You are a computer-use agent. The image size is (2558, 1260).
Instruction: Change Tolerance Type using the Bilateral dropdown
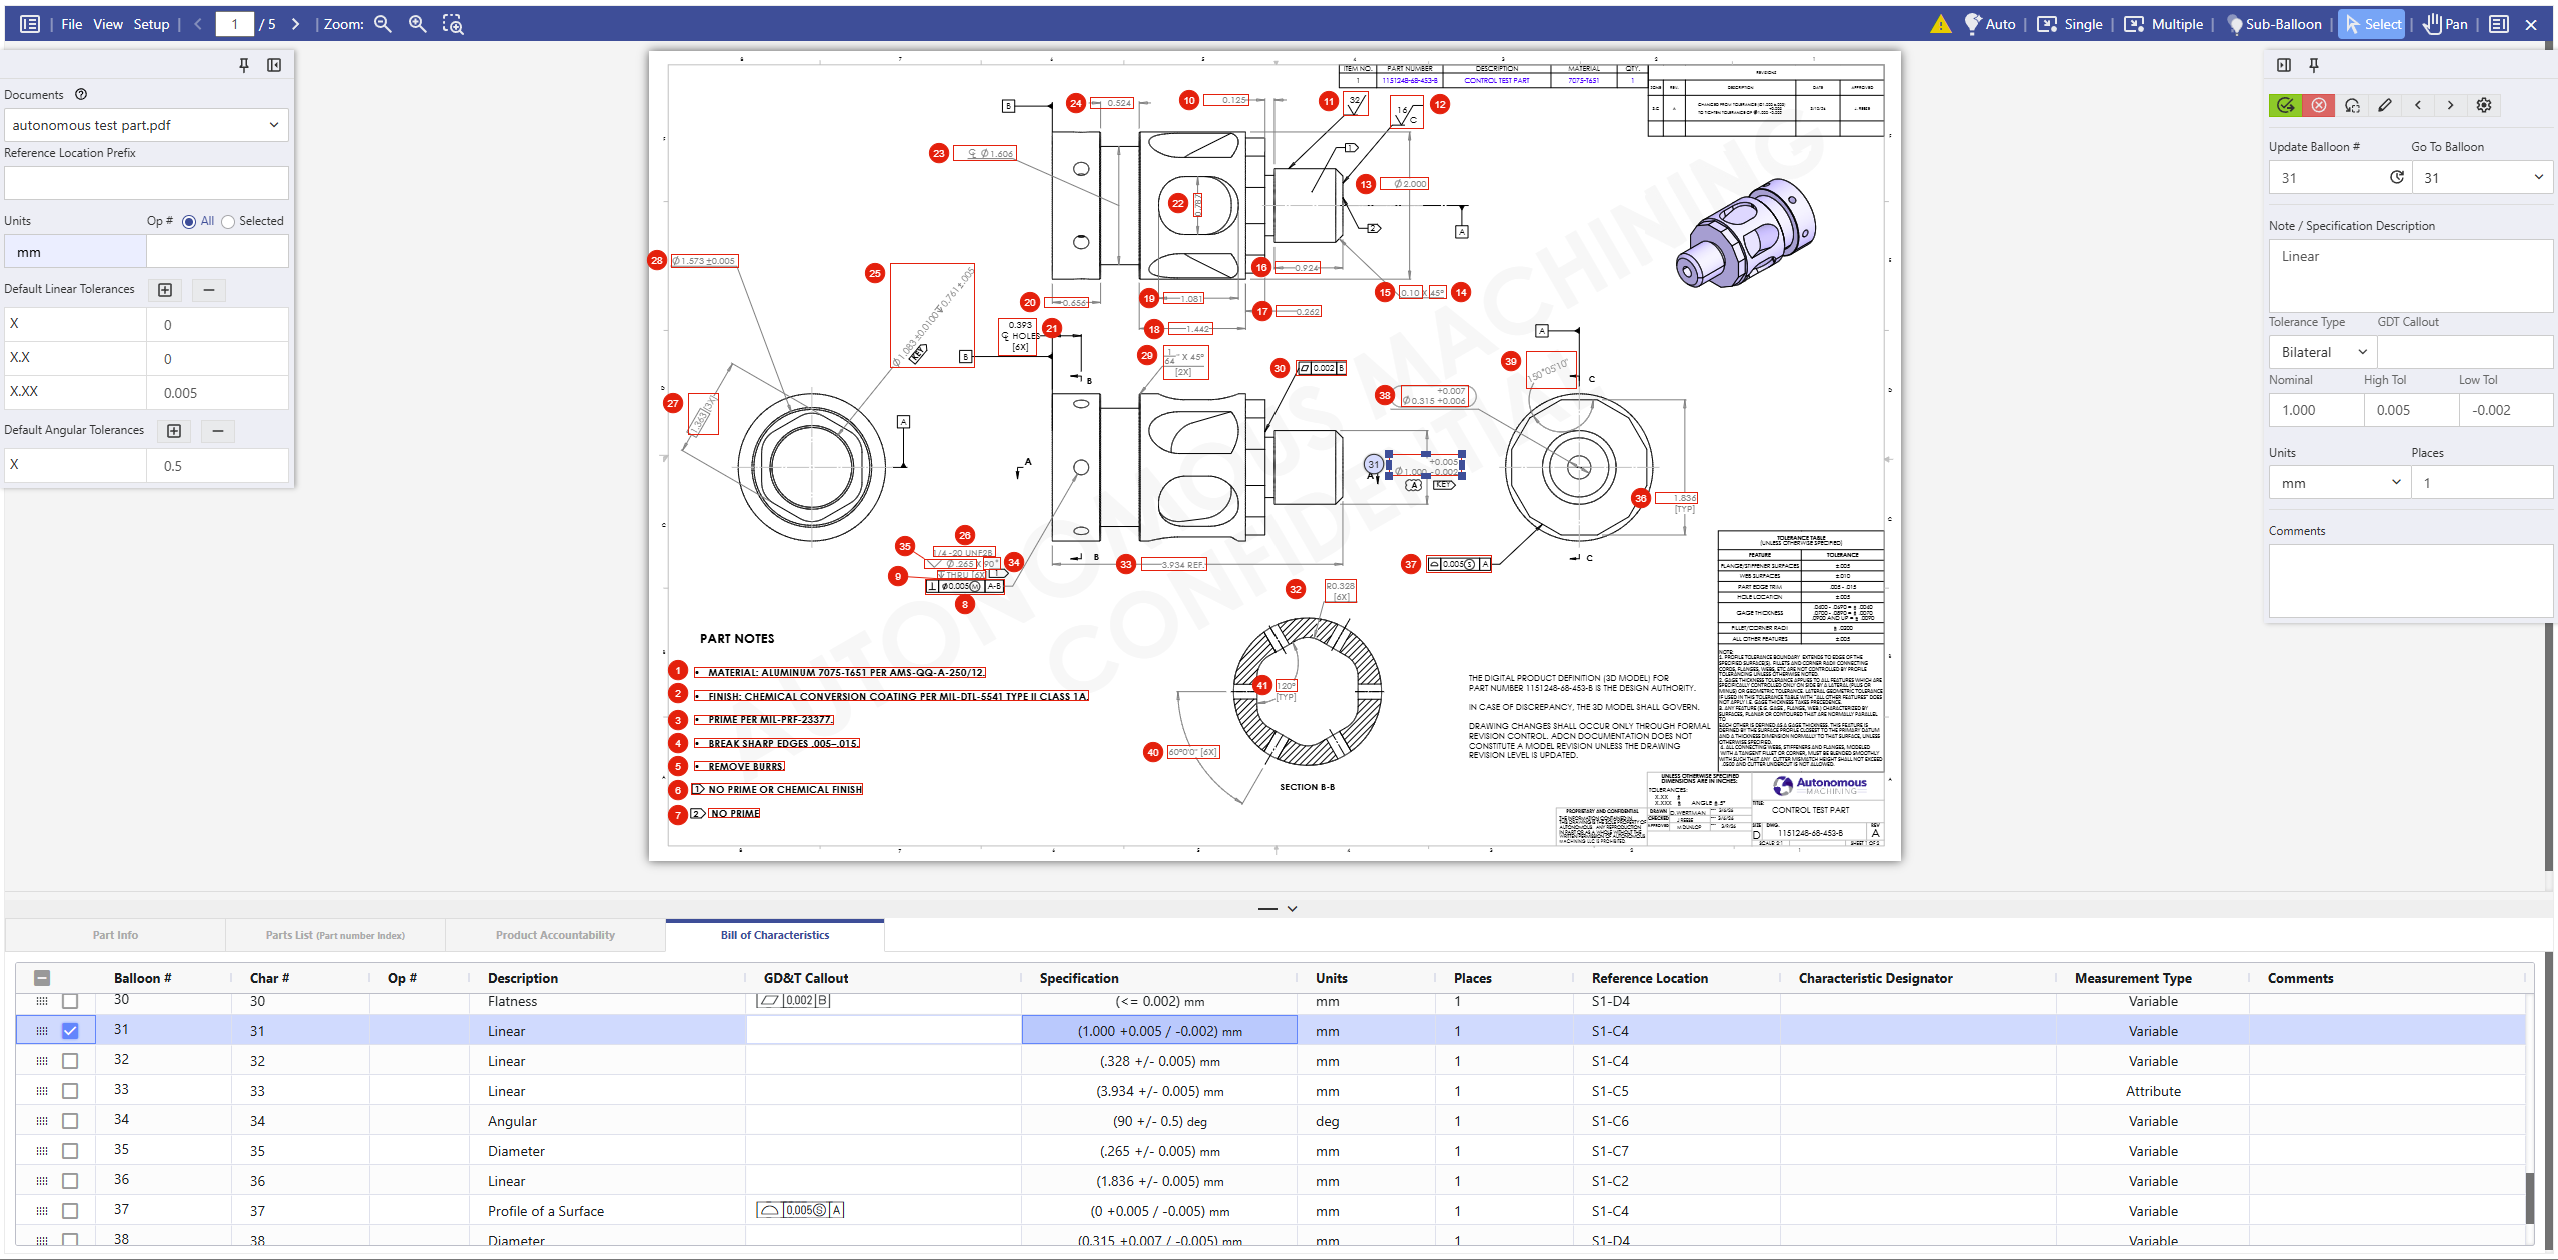click(x=2320, y=351)
